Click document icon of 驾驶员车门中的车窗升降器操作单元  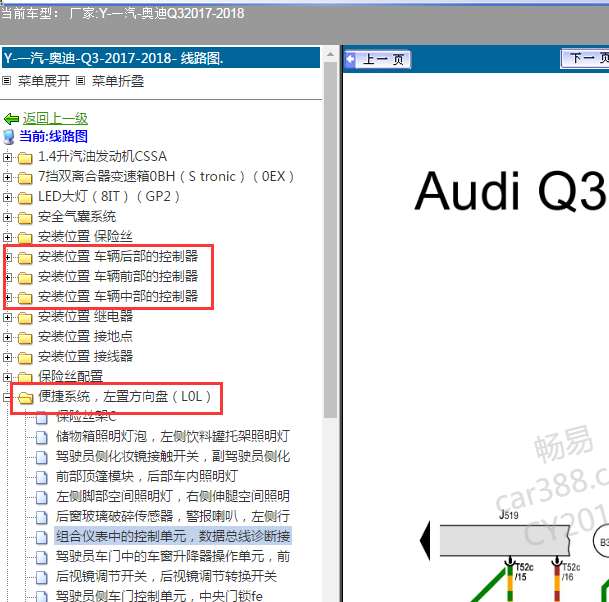click(42, 558)
